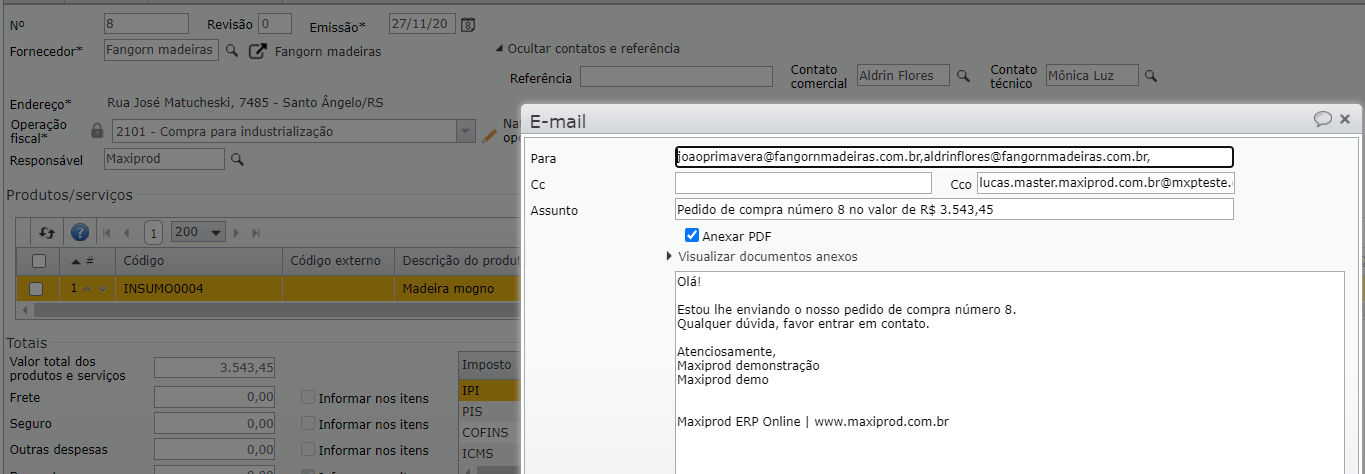The width and height of the screenshot is (1365, 474).
Task: Check the select-all checkbox in grid header
Action: coord(38,261)
